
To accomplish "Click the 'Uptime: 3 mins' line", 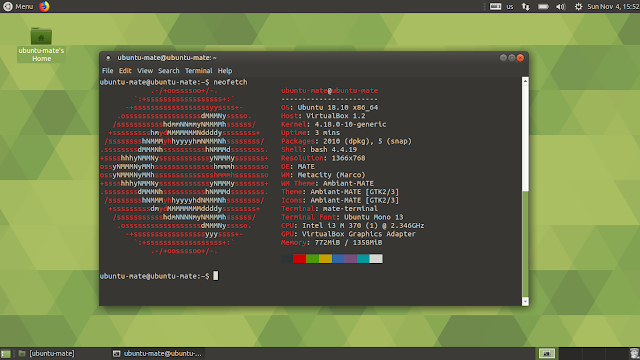I will (310, 133).
